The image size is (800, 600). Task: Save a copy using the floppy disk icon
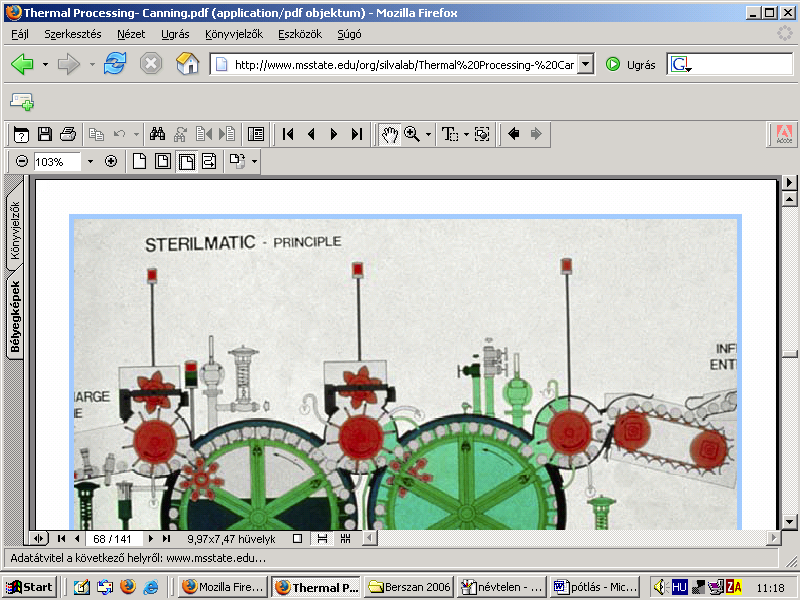tap(45, 134)
